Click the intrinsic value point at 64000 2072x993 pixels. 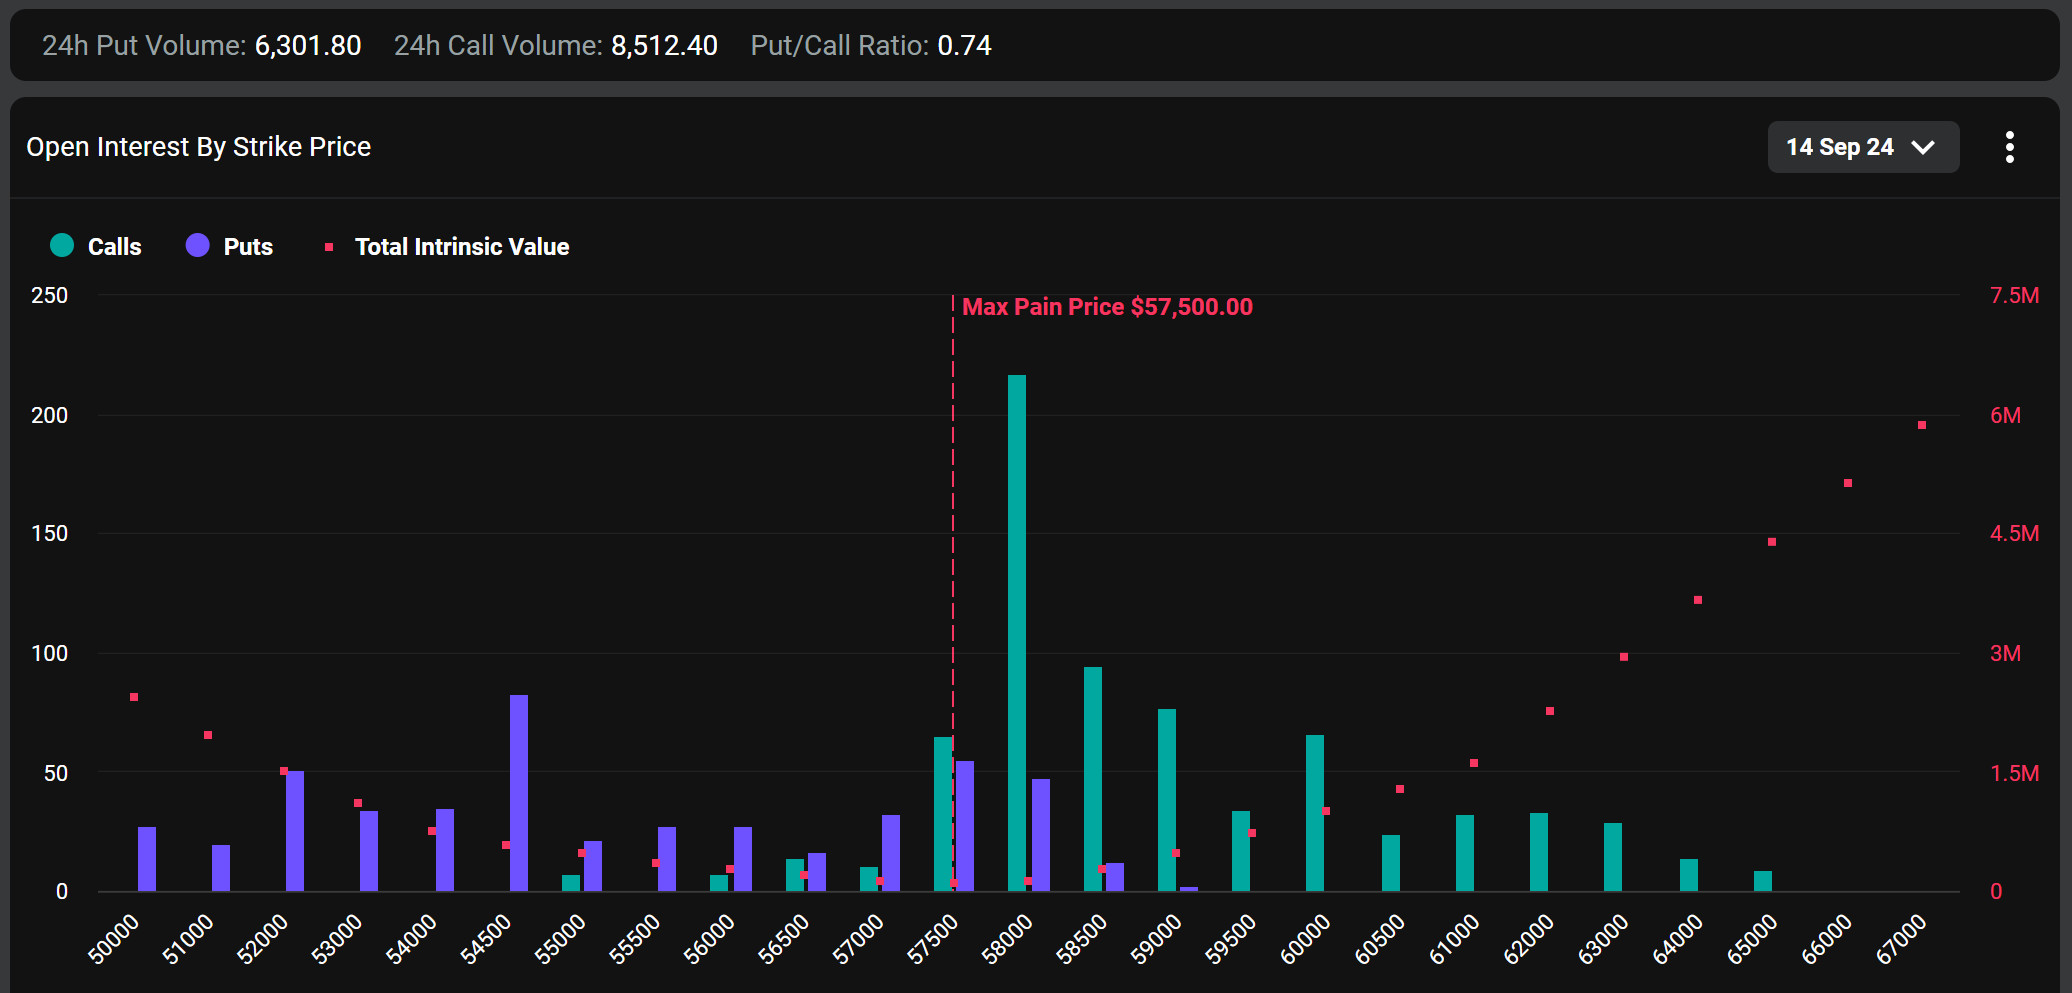pos(1698,600)
